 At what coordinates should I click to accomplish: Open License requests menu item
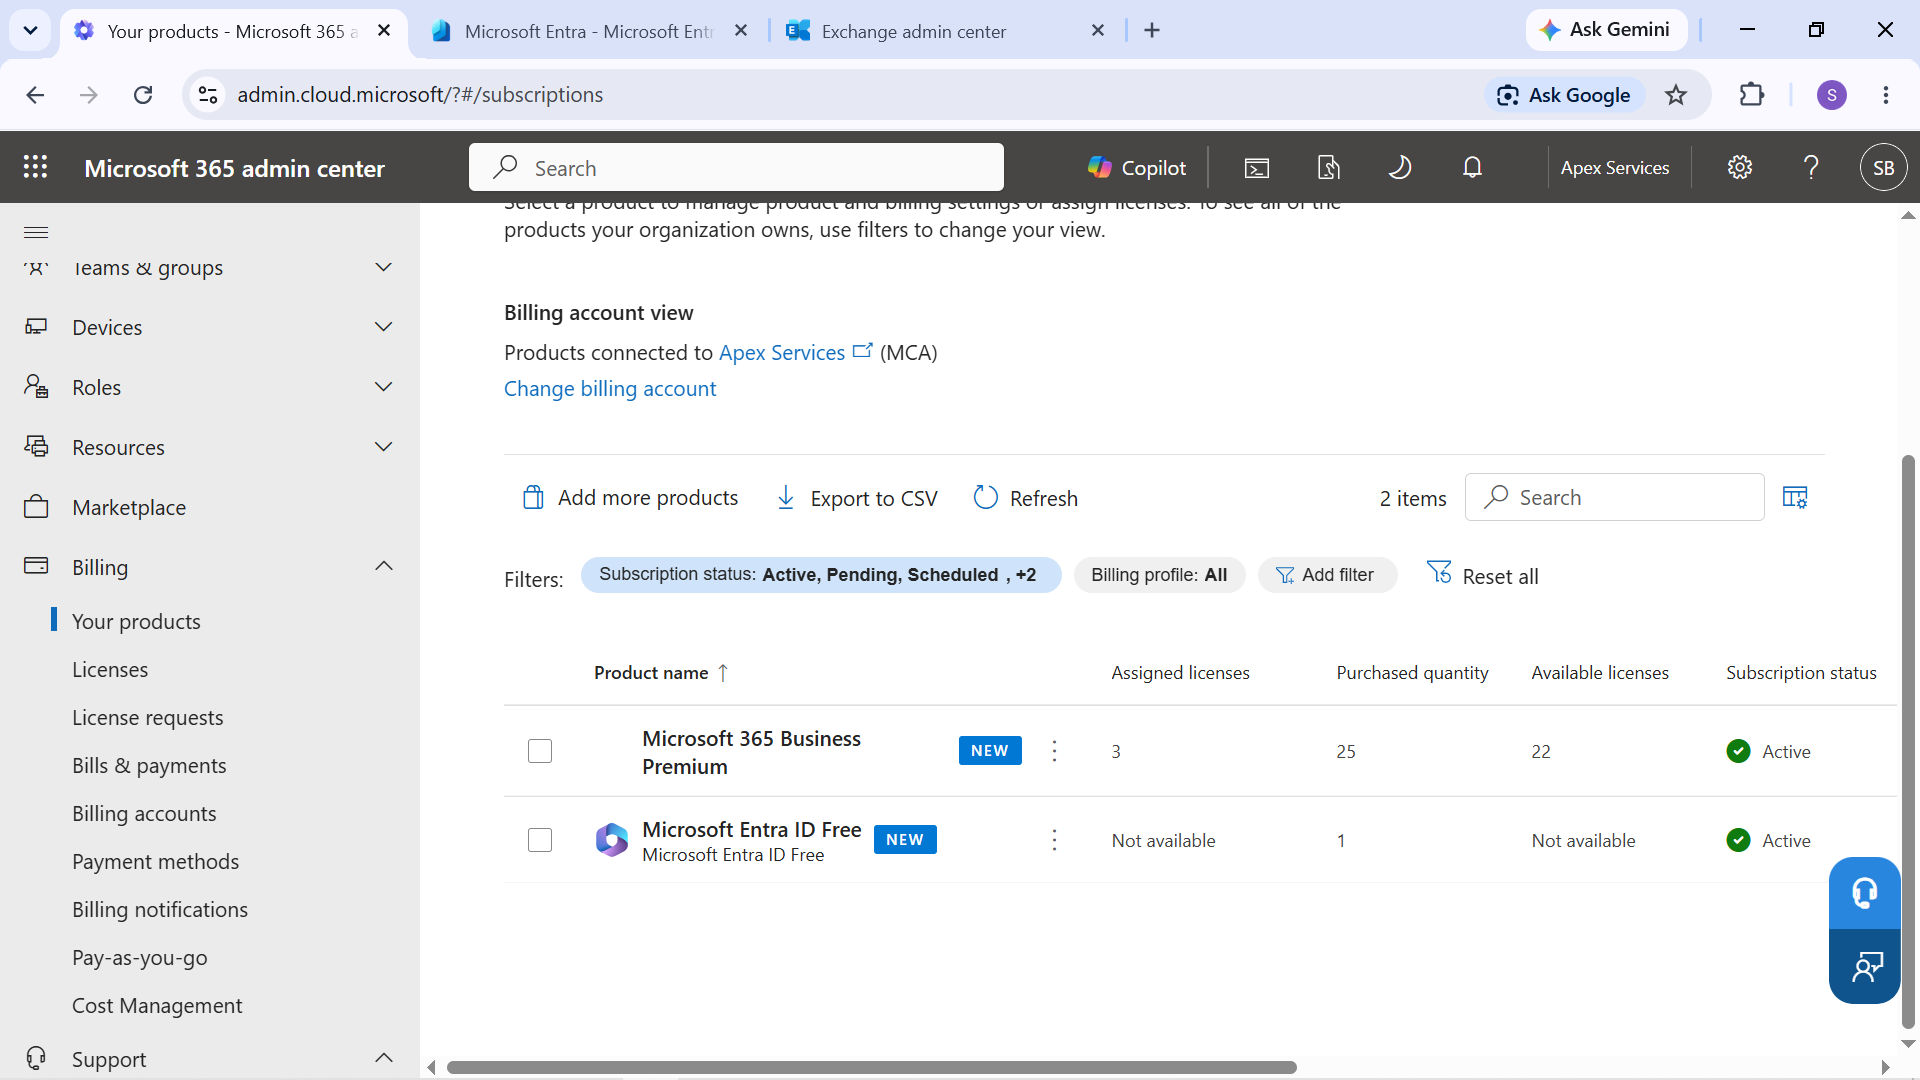click(148, 717)
